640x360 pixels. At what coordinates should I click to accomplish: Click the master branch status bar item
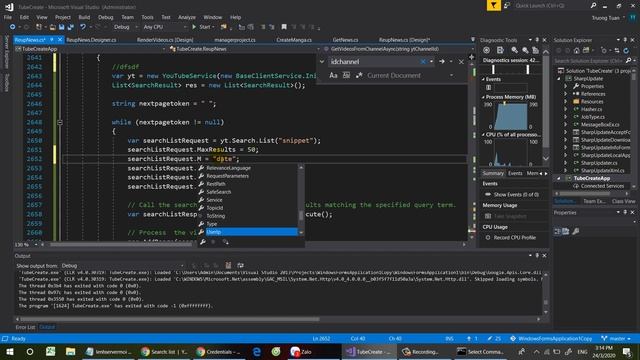click(x=616, y=339)
